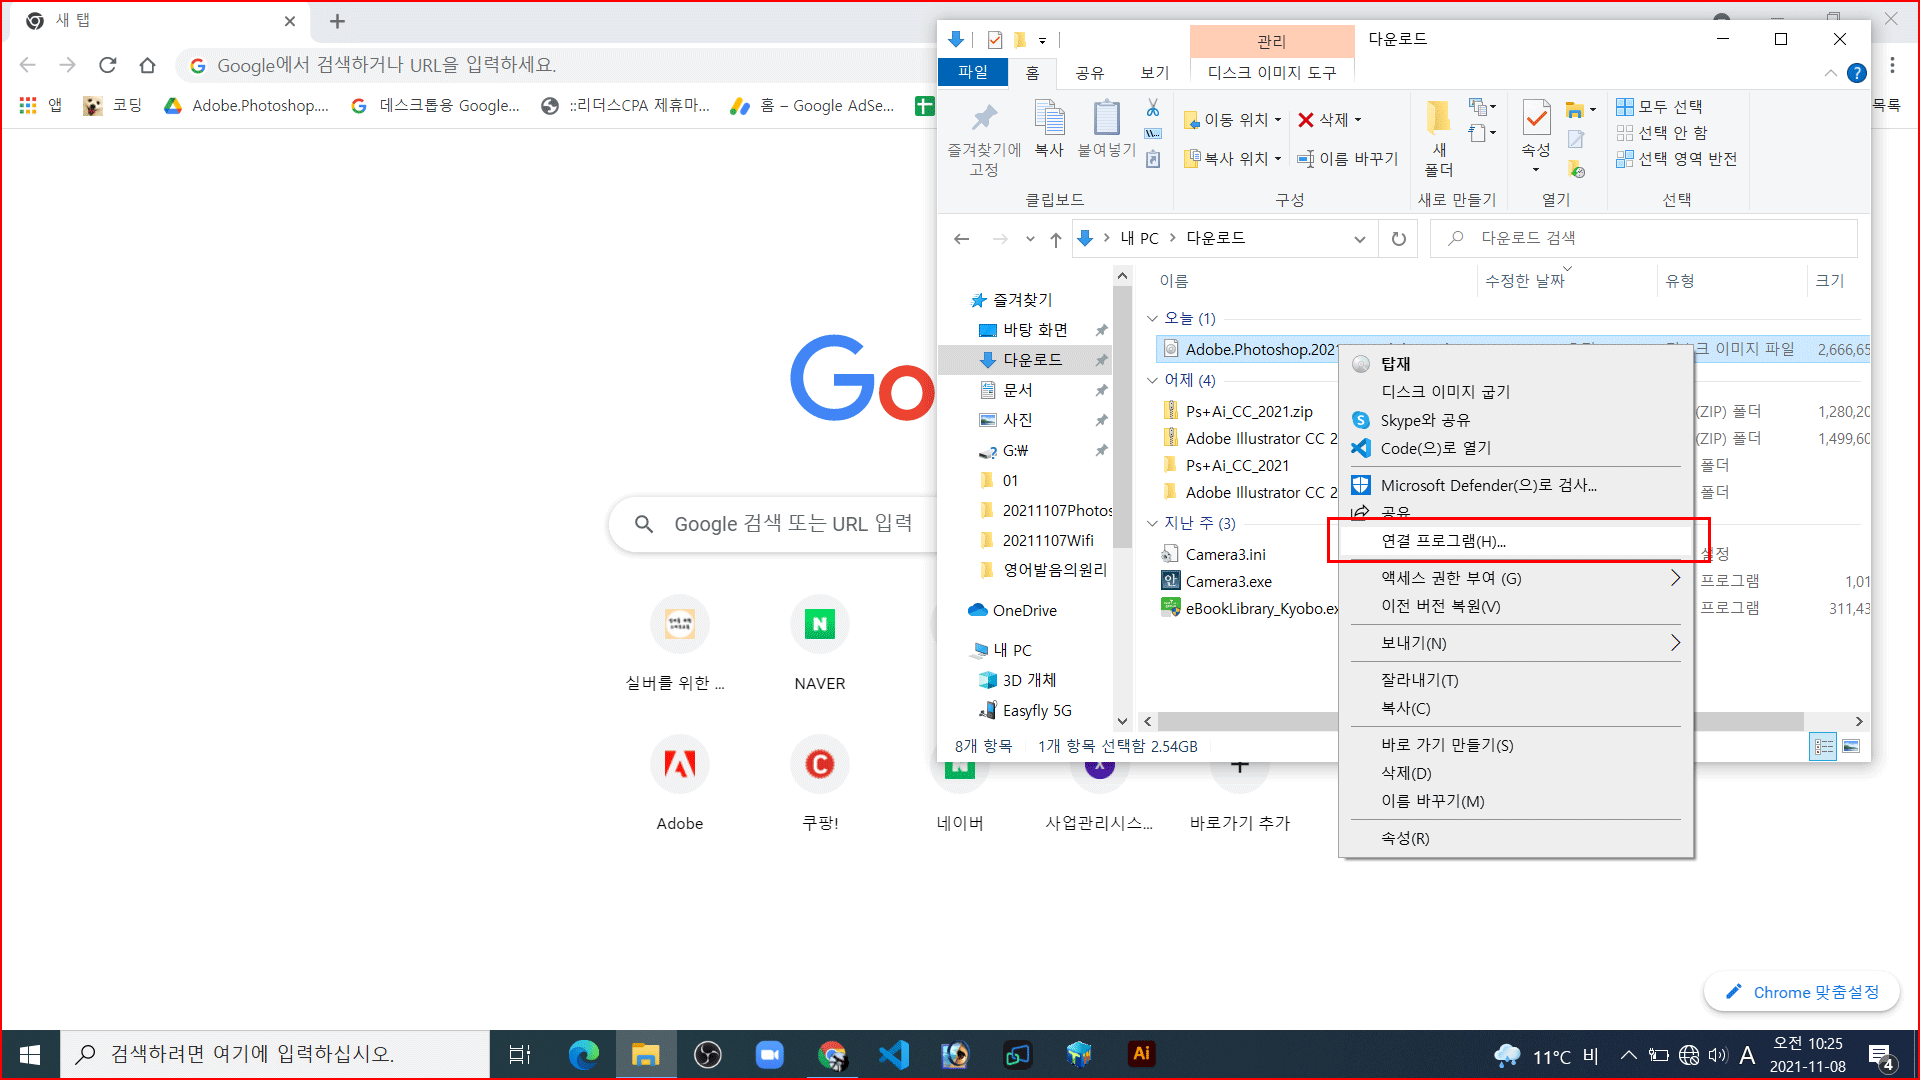The height and width of the screenshot is (1080, 1920).
Task: Expand the address bar history dropdown
Action: point(1359,239)
